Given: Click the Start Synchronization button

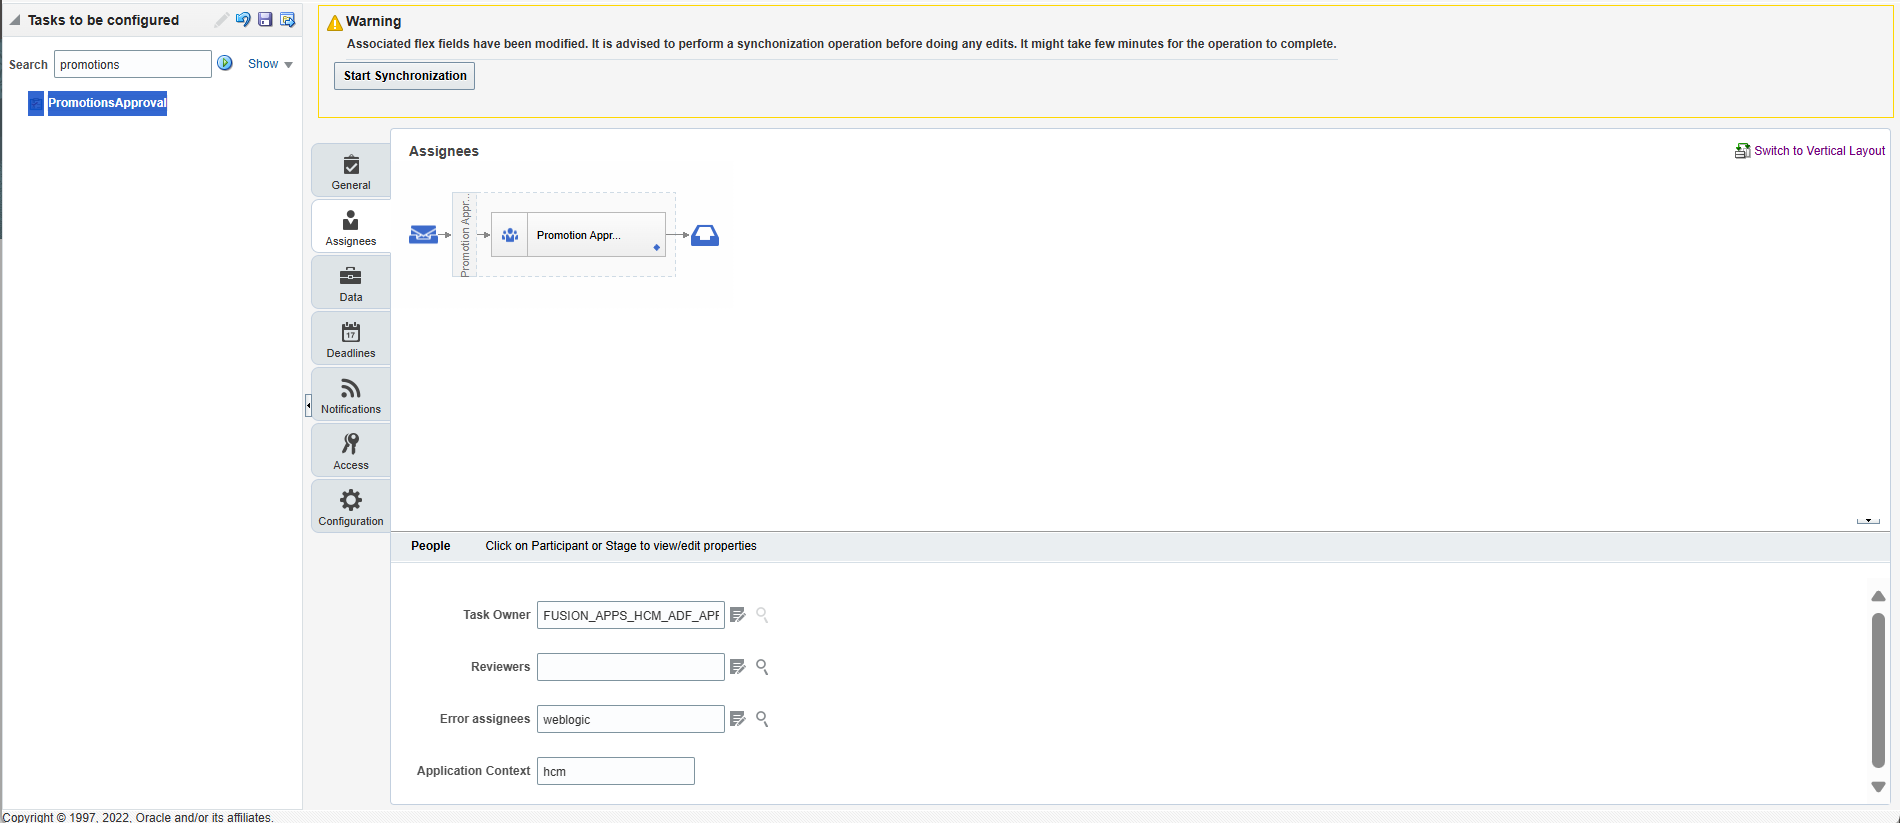Looking at the screenshot, I should [x=404, y=76].
